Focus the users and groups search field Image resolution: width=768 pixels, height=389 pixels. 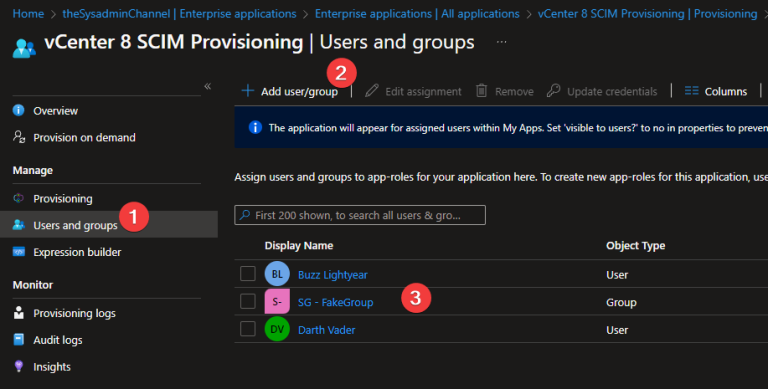click(x=360, y=215)
